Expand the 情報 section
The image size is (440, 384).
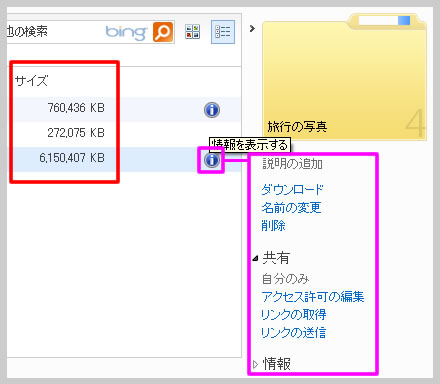pos(256,364)
